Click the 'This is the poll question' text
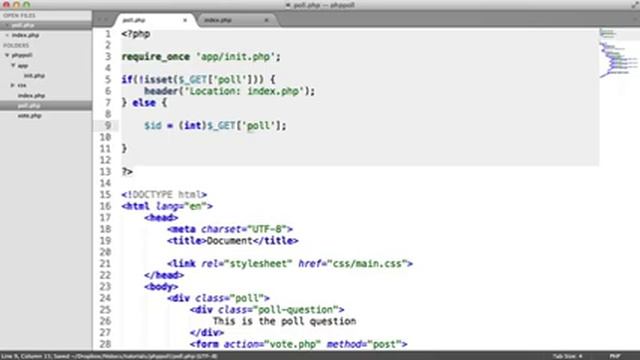This screenshot has height=360, width=640. coord(284,321)
